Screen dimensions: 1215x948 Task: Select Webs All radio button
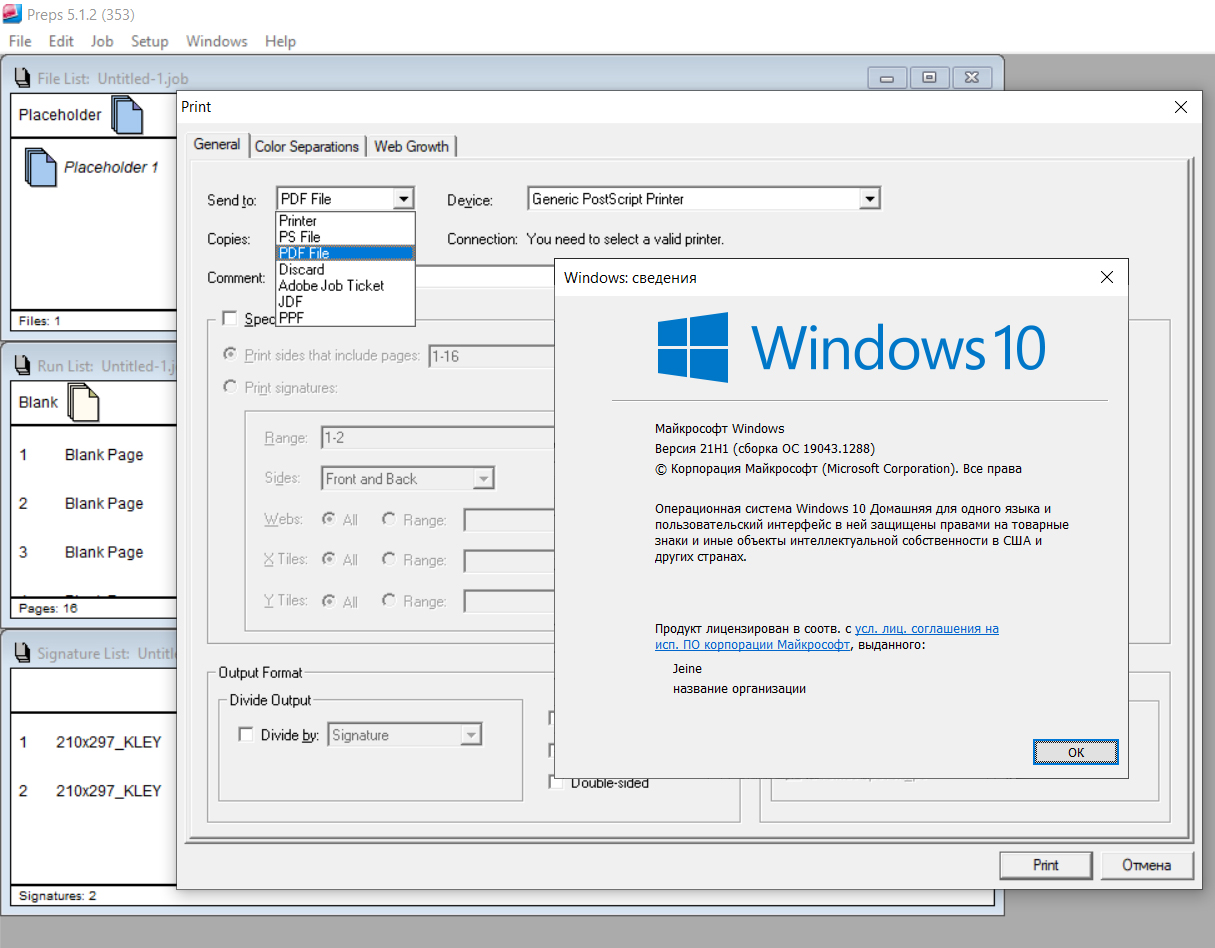point(328,519)
